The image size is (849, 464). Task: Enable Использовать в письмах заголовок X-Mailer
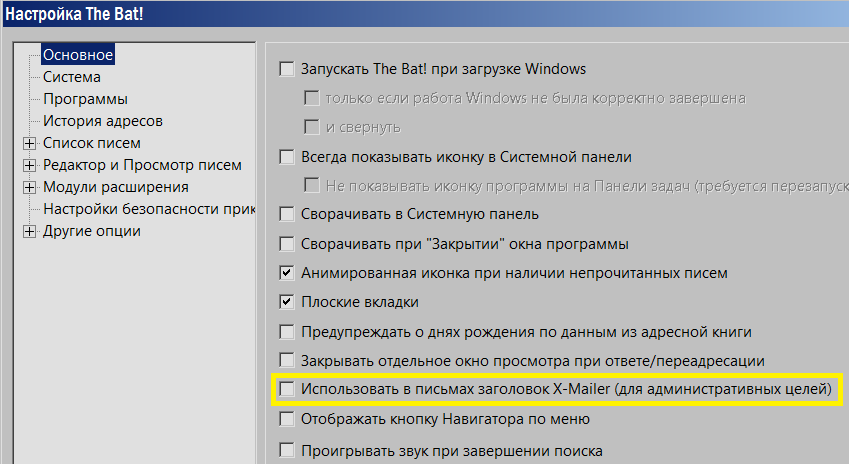click(286, 389)
